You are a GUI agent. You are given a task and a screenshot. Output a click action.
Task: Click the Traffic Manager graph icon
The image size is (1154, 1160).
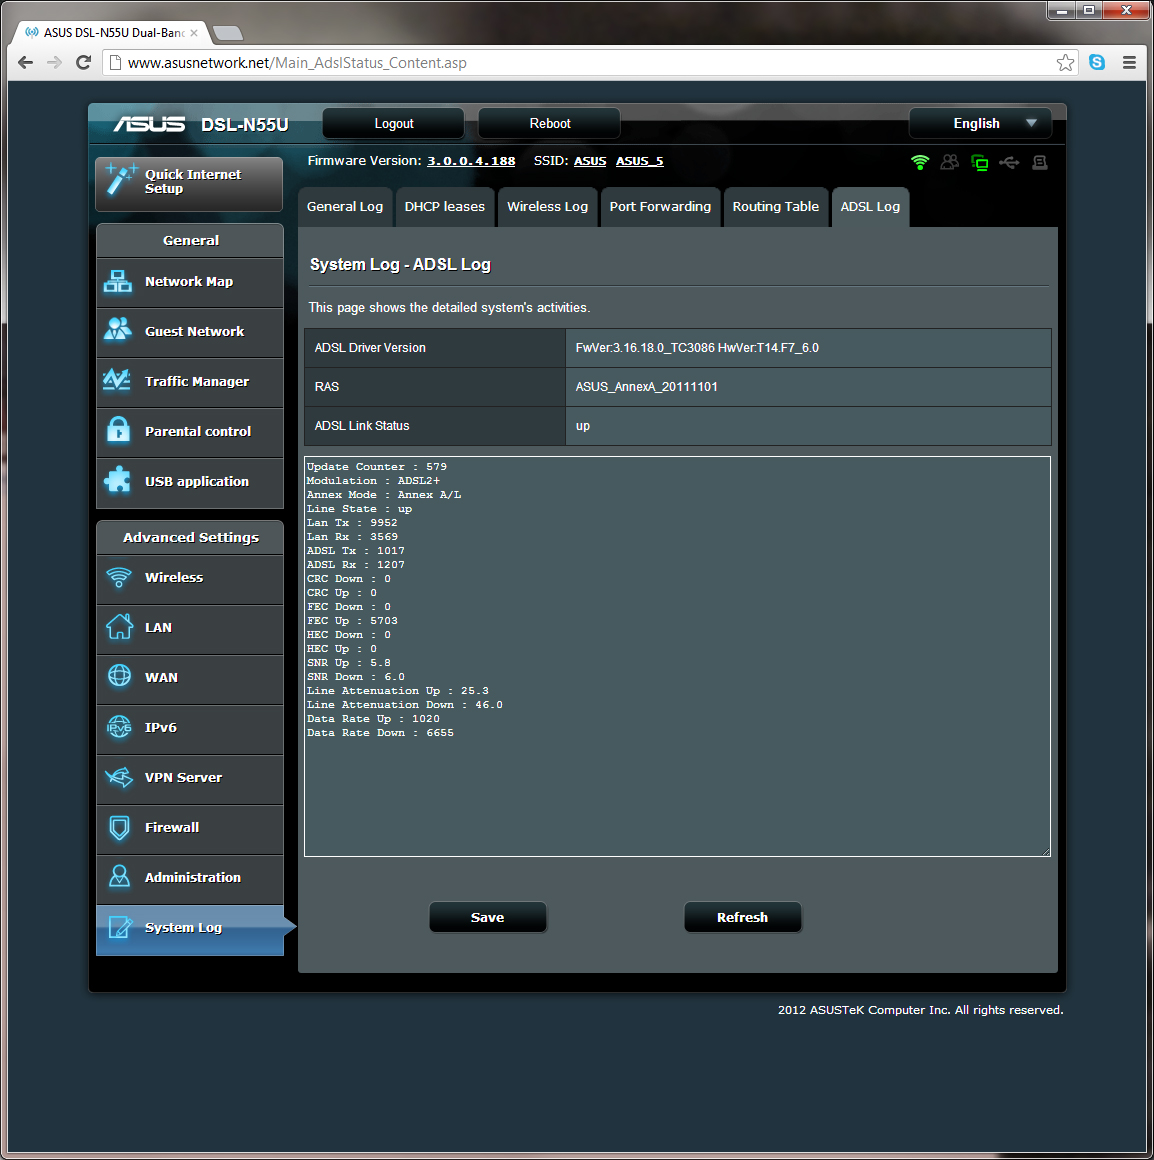pos(117,380)
